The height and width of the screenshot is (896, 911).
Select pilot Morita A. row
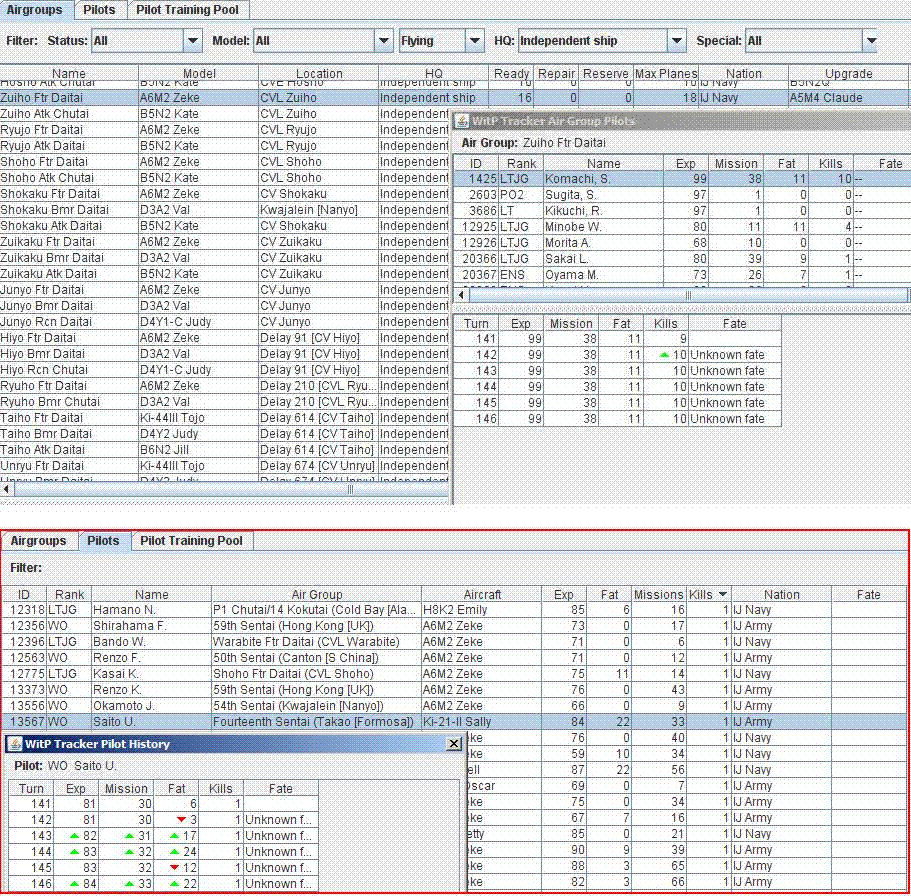tap(682, 243)
